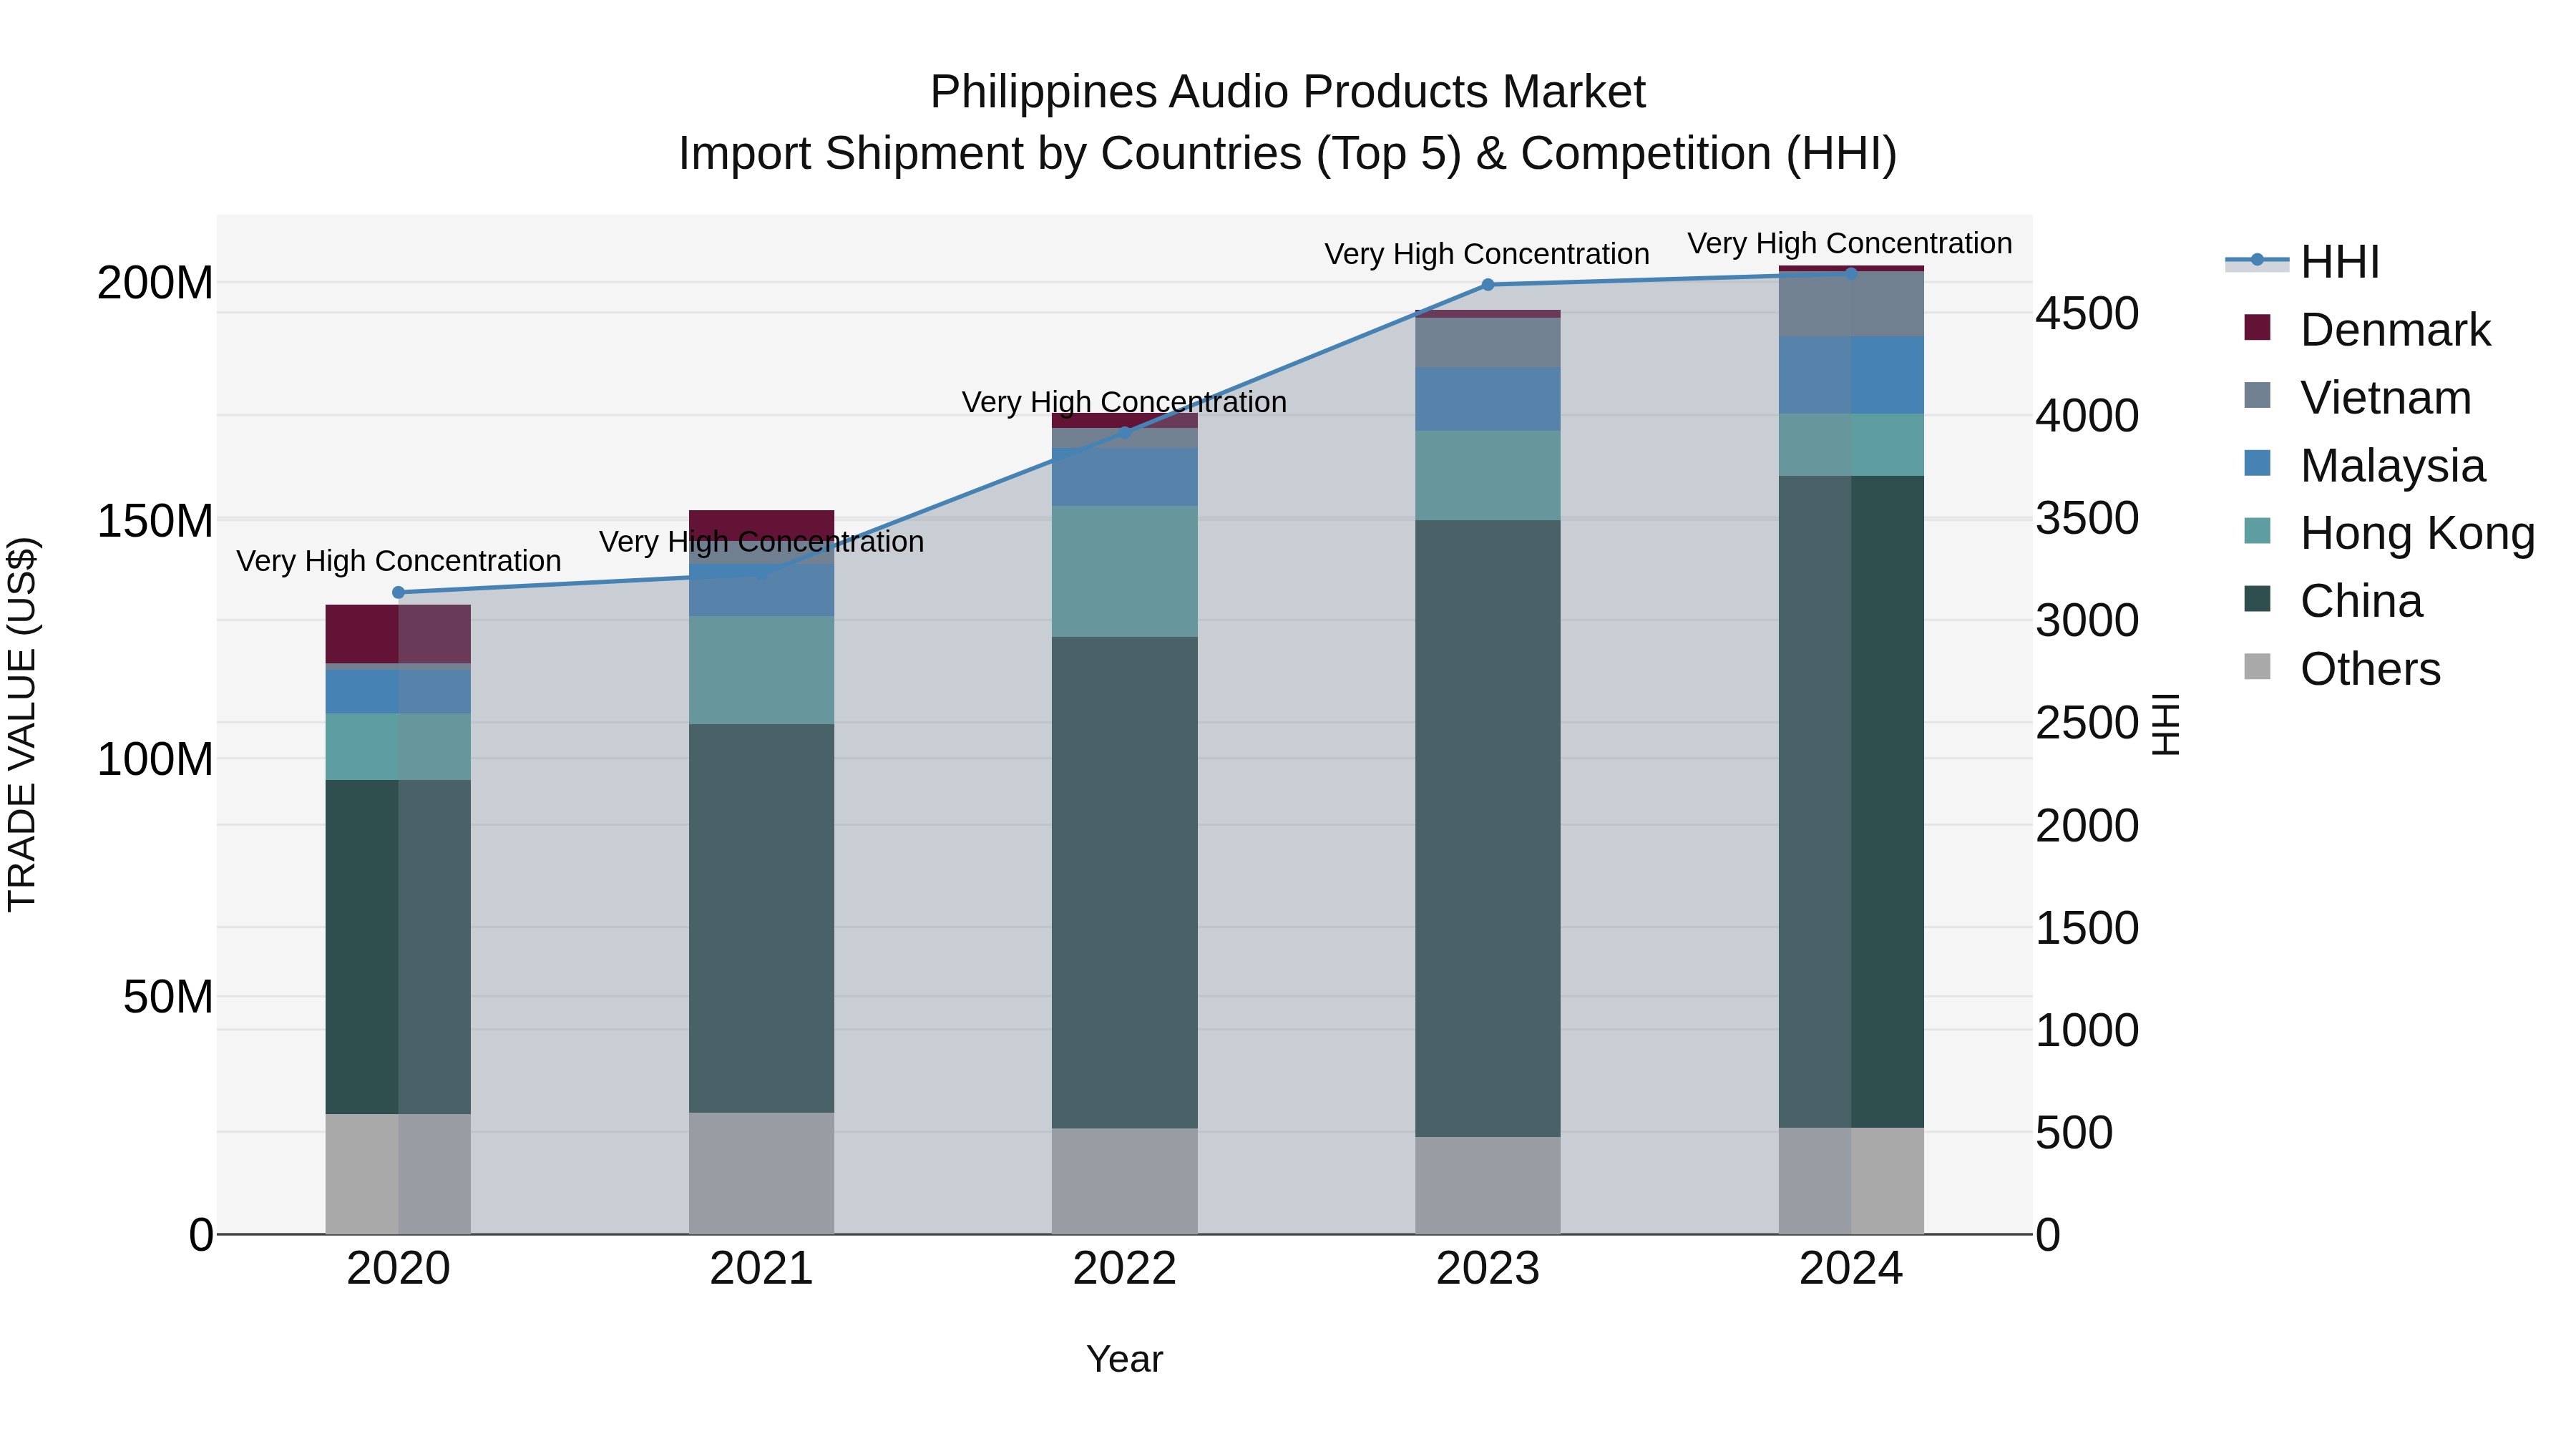The width and height of the screenshot is (2576, 1449).
Task: Select the 2023 HHI data point
Action: (x=1487, y=285)
